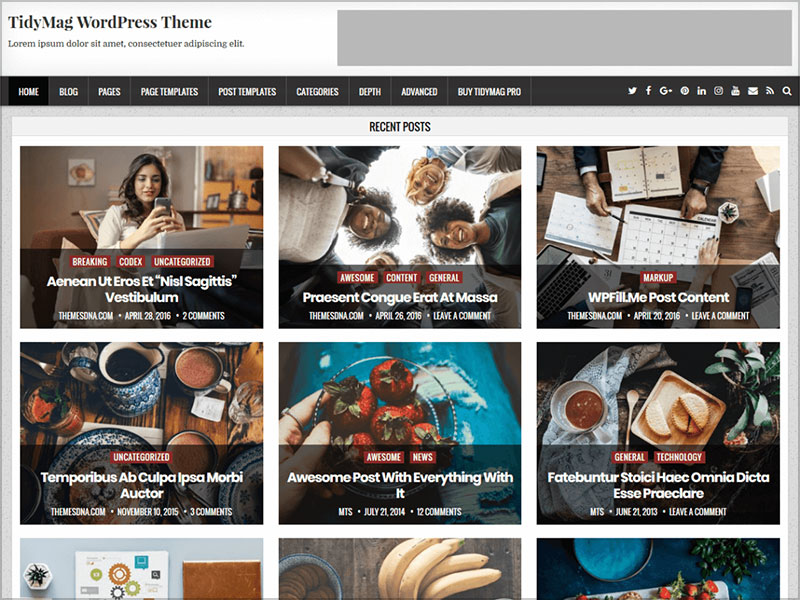Viewport: 800px width, 600px height.
Task: Click the TidyMag WordPress Theme site title
Action: [110, 22]
